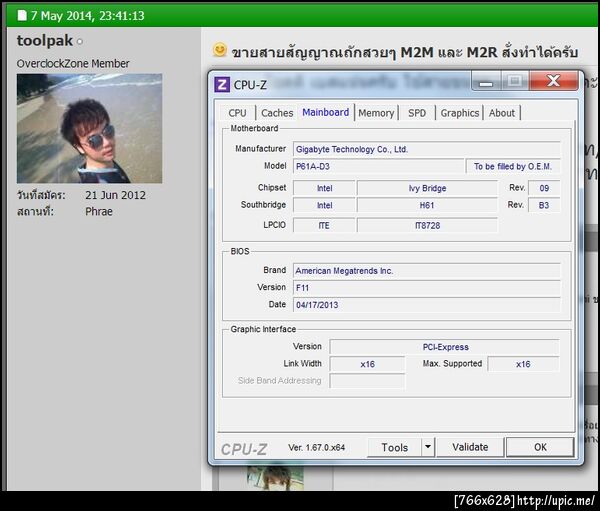Click the OverclockZone Member label
This screenshot has height=511, width=600.
pos(73,64)
